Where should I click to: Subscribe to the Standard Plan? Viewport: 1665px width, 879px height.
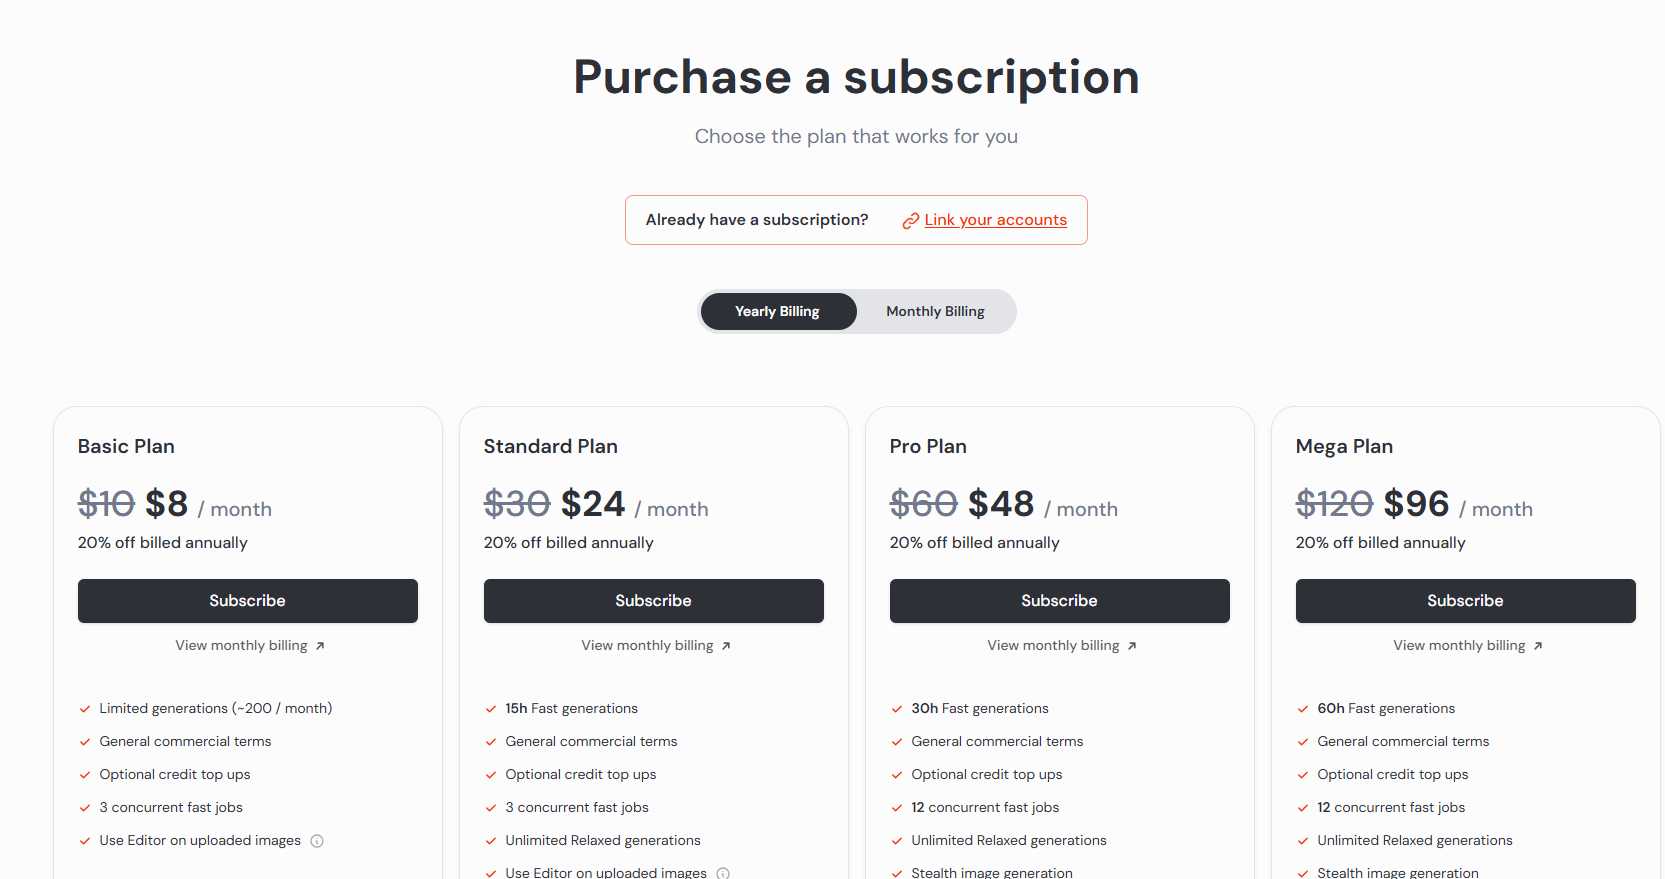click(654, 601)
